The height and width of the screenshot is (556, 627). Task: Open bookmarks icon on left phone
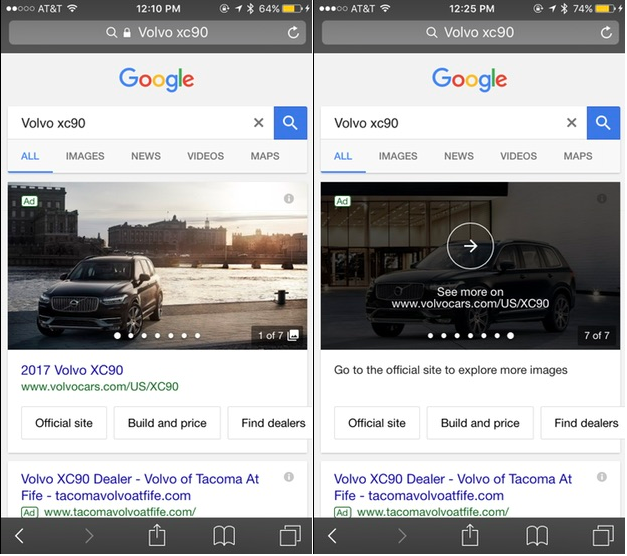224,536
